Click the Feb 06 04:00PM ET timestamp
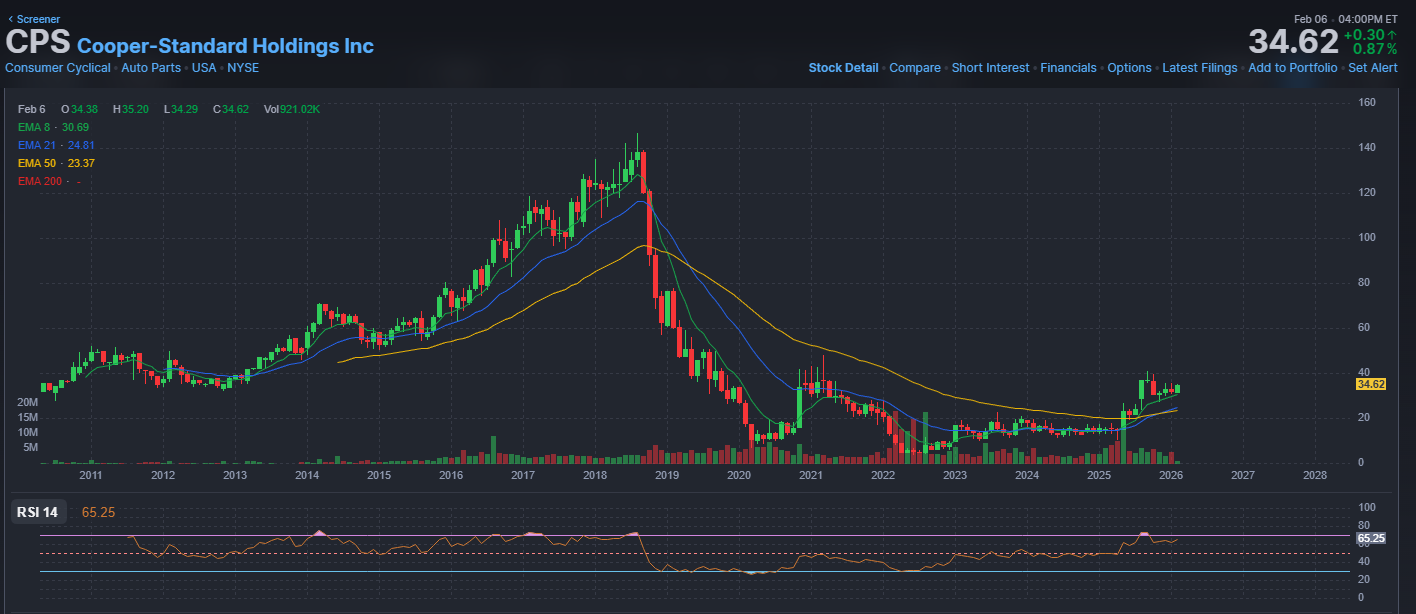 1346,19
